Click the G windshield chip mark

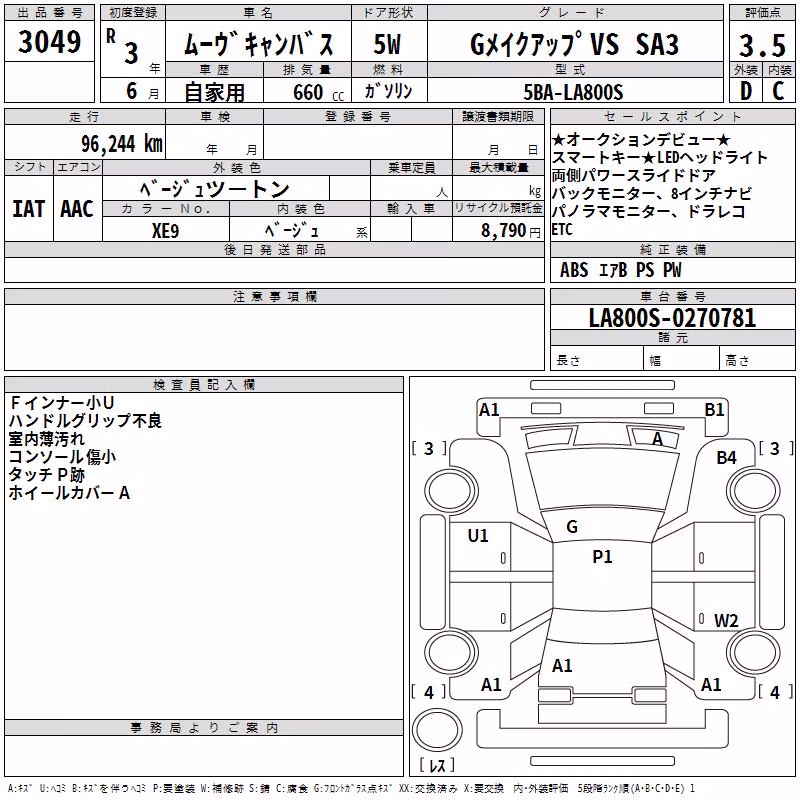tap(572, 527)
